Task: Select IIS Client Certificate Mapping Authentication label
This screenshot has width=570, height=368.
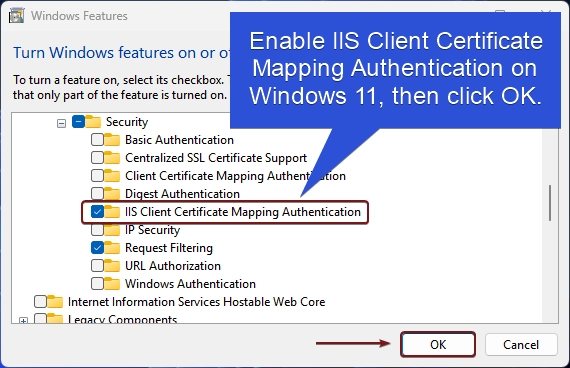Action: (243, 212)
